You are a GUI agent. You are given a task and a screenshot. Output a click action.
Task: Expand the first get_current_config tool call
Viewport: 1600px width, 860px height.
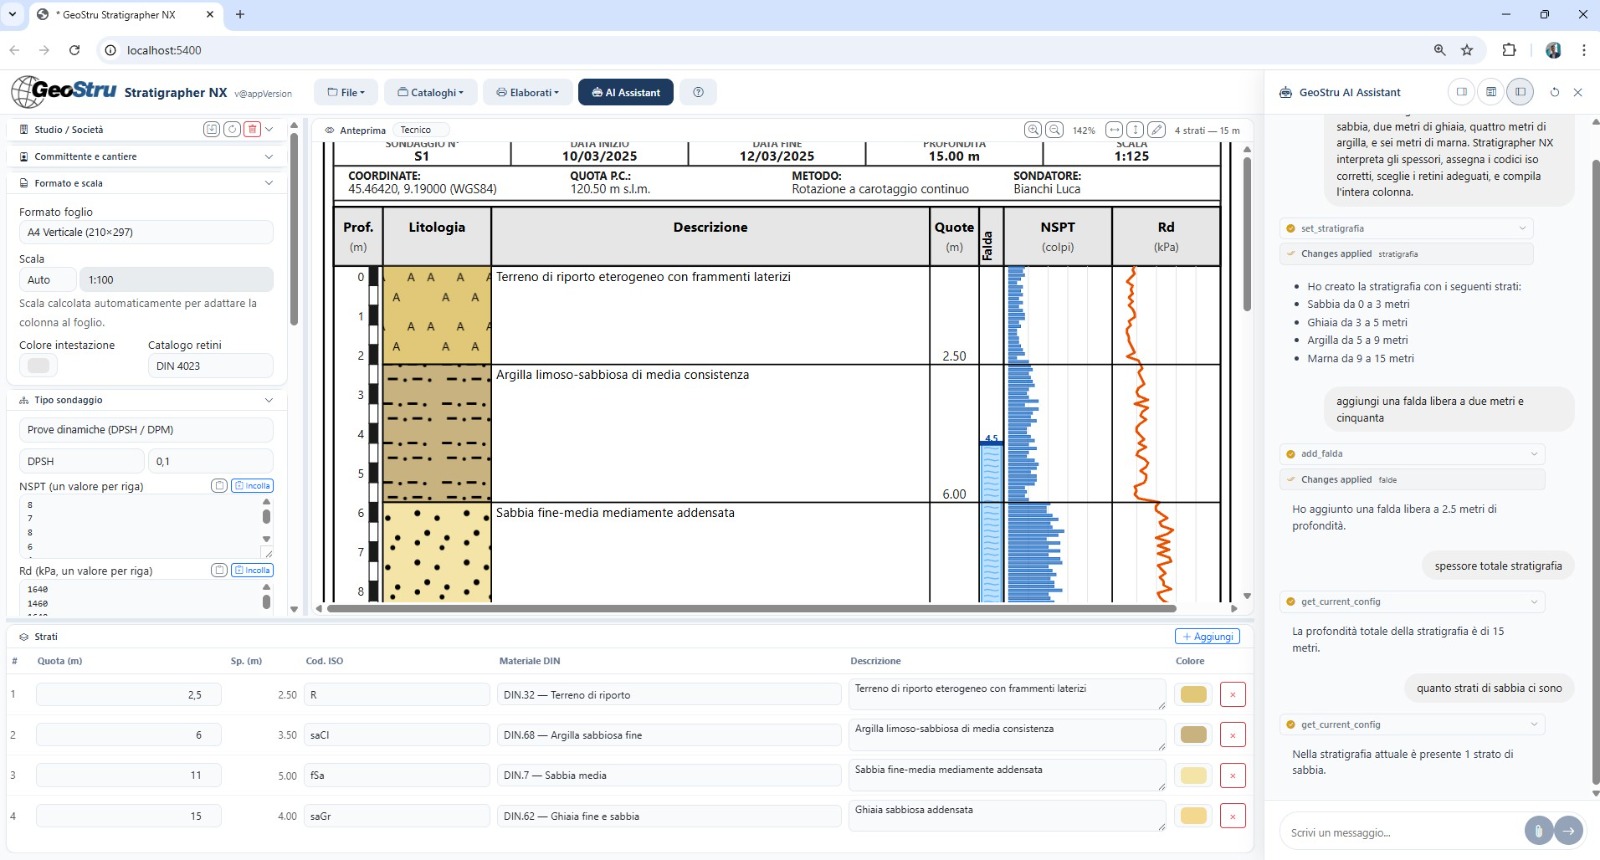point(1413,602)
